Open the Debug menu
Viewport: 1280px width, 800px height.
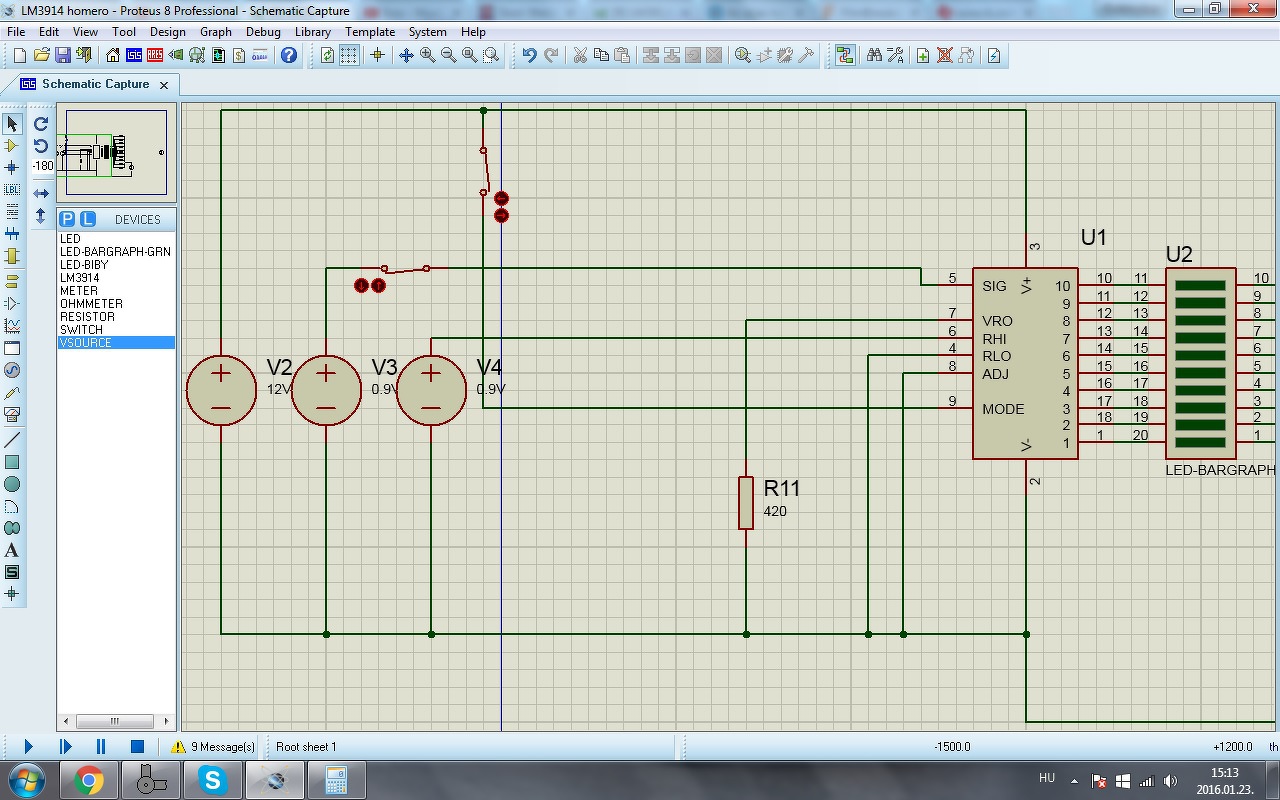pyautogui.click(x=263, y=32)
